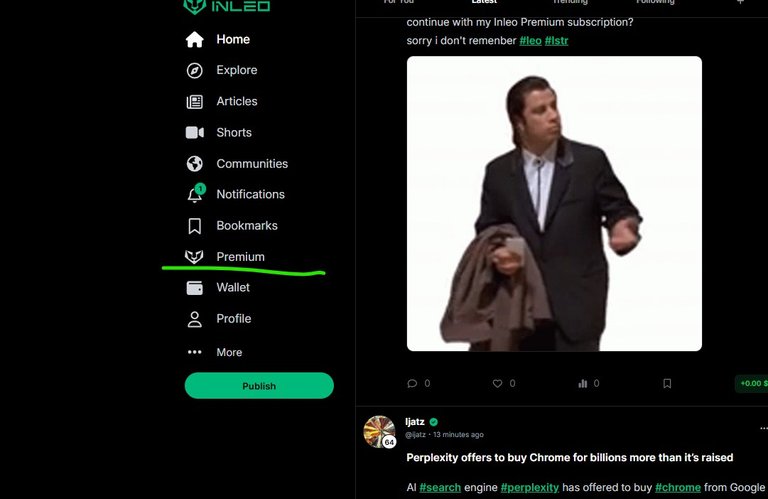Open the confused man GIF image
Screen dimensions: 768x499
coord(554,204)
